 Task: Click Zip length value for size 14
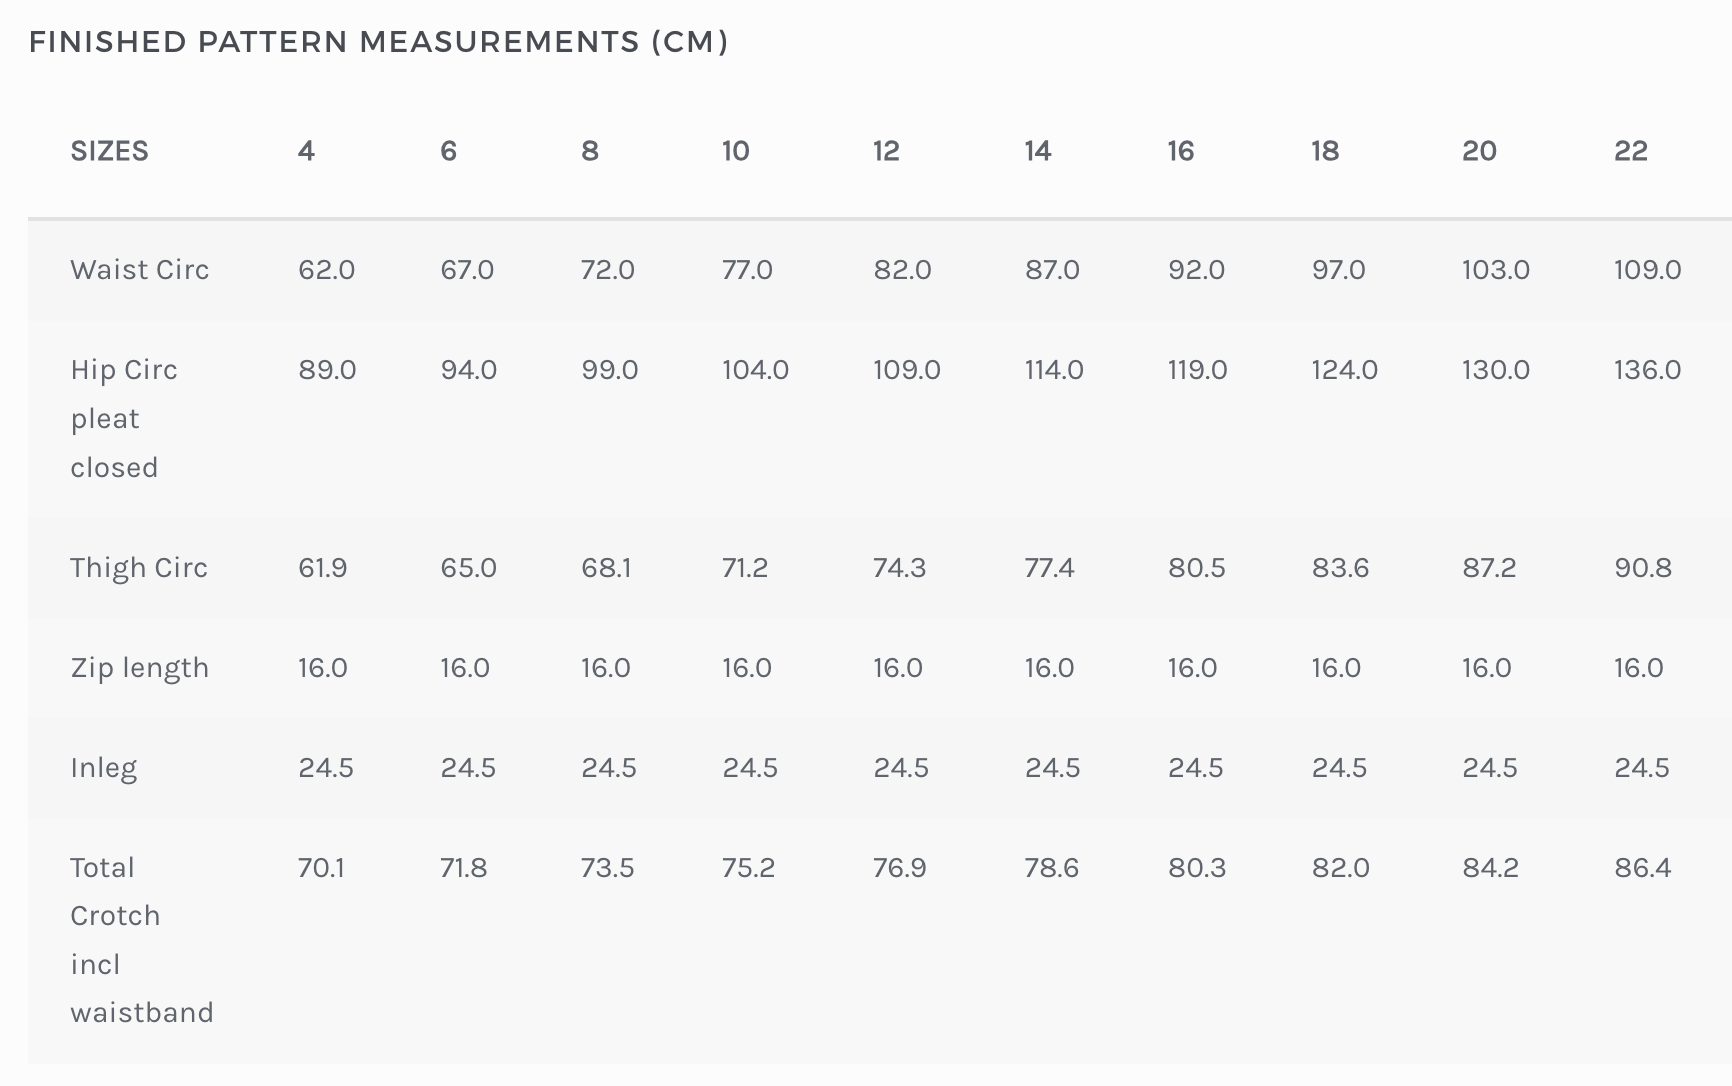pos(1049,668)
